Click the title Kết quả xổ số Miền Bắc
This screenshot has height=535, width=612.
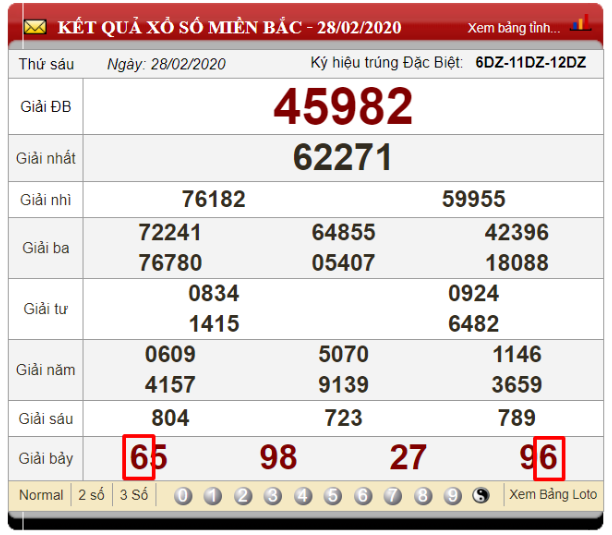(x=229, y=26)
